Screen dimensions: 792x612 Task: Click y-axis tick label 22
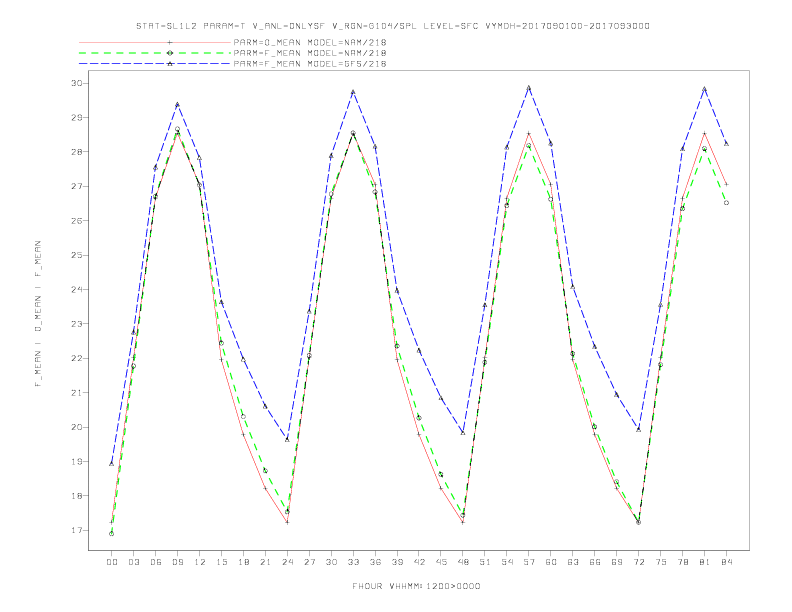[77, 358]
